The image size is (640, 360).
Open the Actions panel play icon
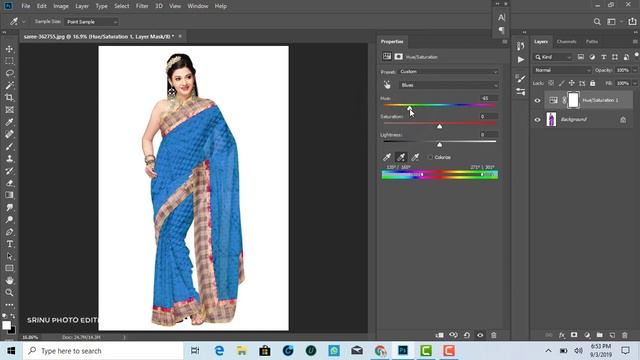click(x=520, y=60)
